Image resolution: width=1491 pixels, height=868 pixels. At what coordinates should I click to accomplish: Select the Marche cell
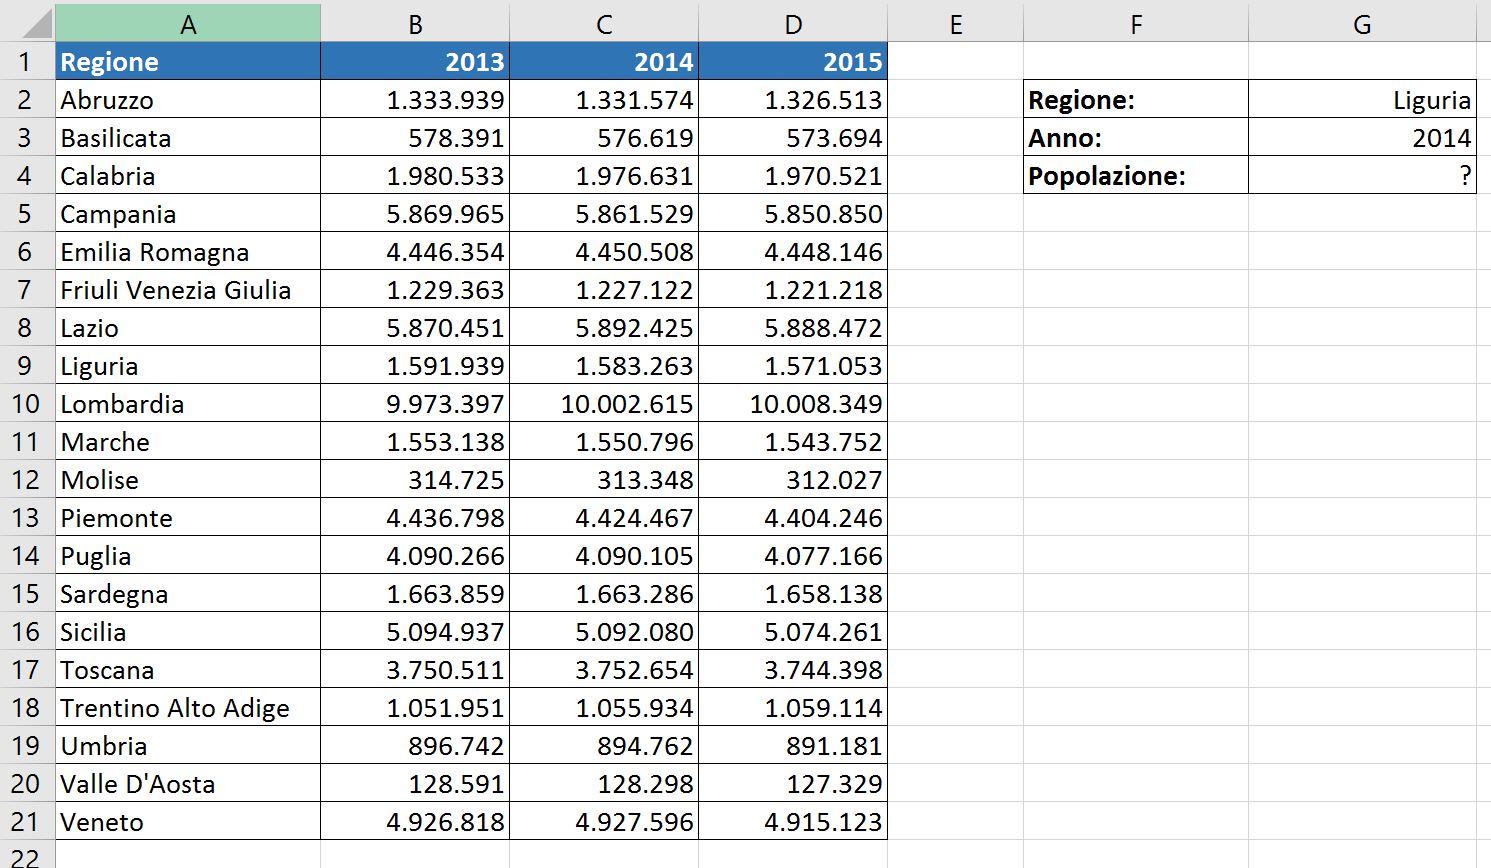point(188,442)
